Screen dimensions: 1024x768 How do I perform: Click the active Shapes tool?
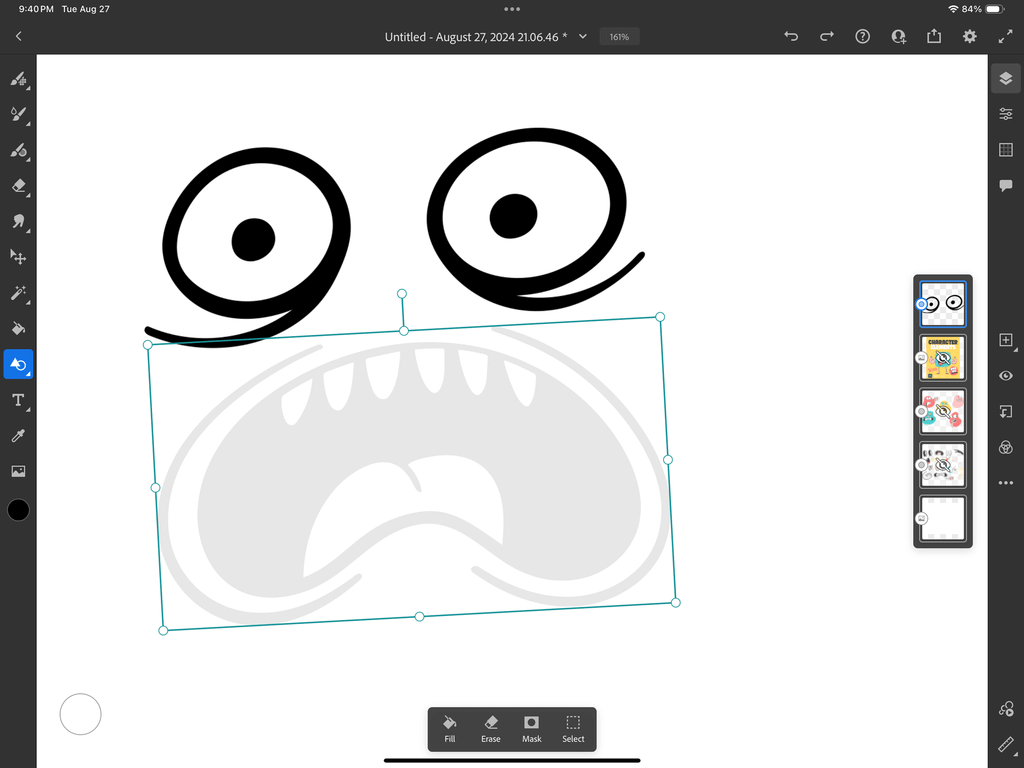[18, 364]
